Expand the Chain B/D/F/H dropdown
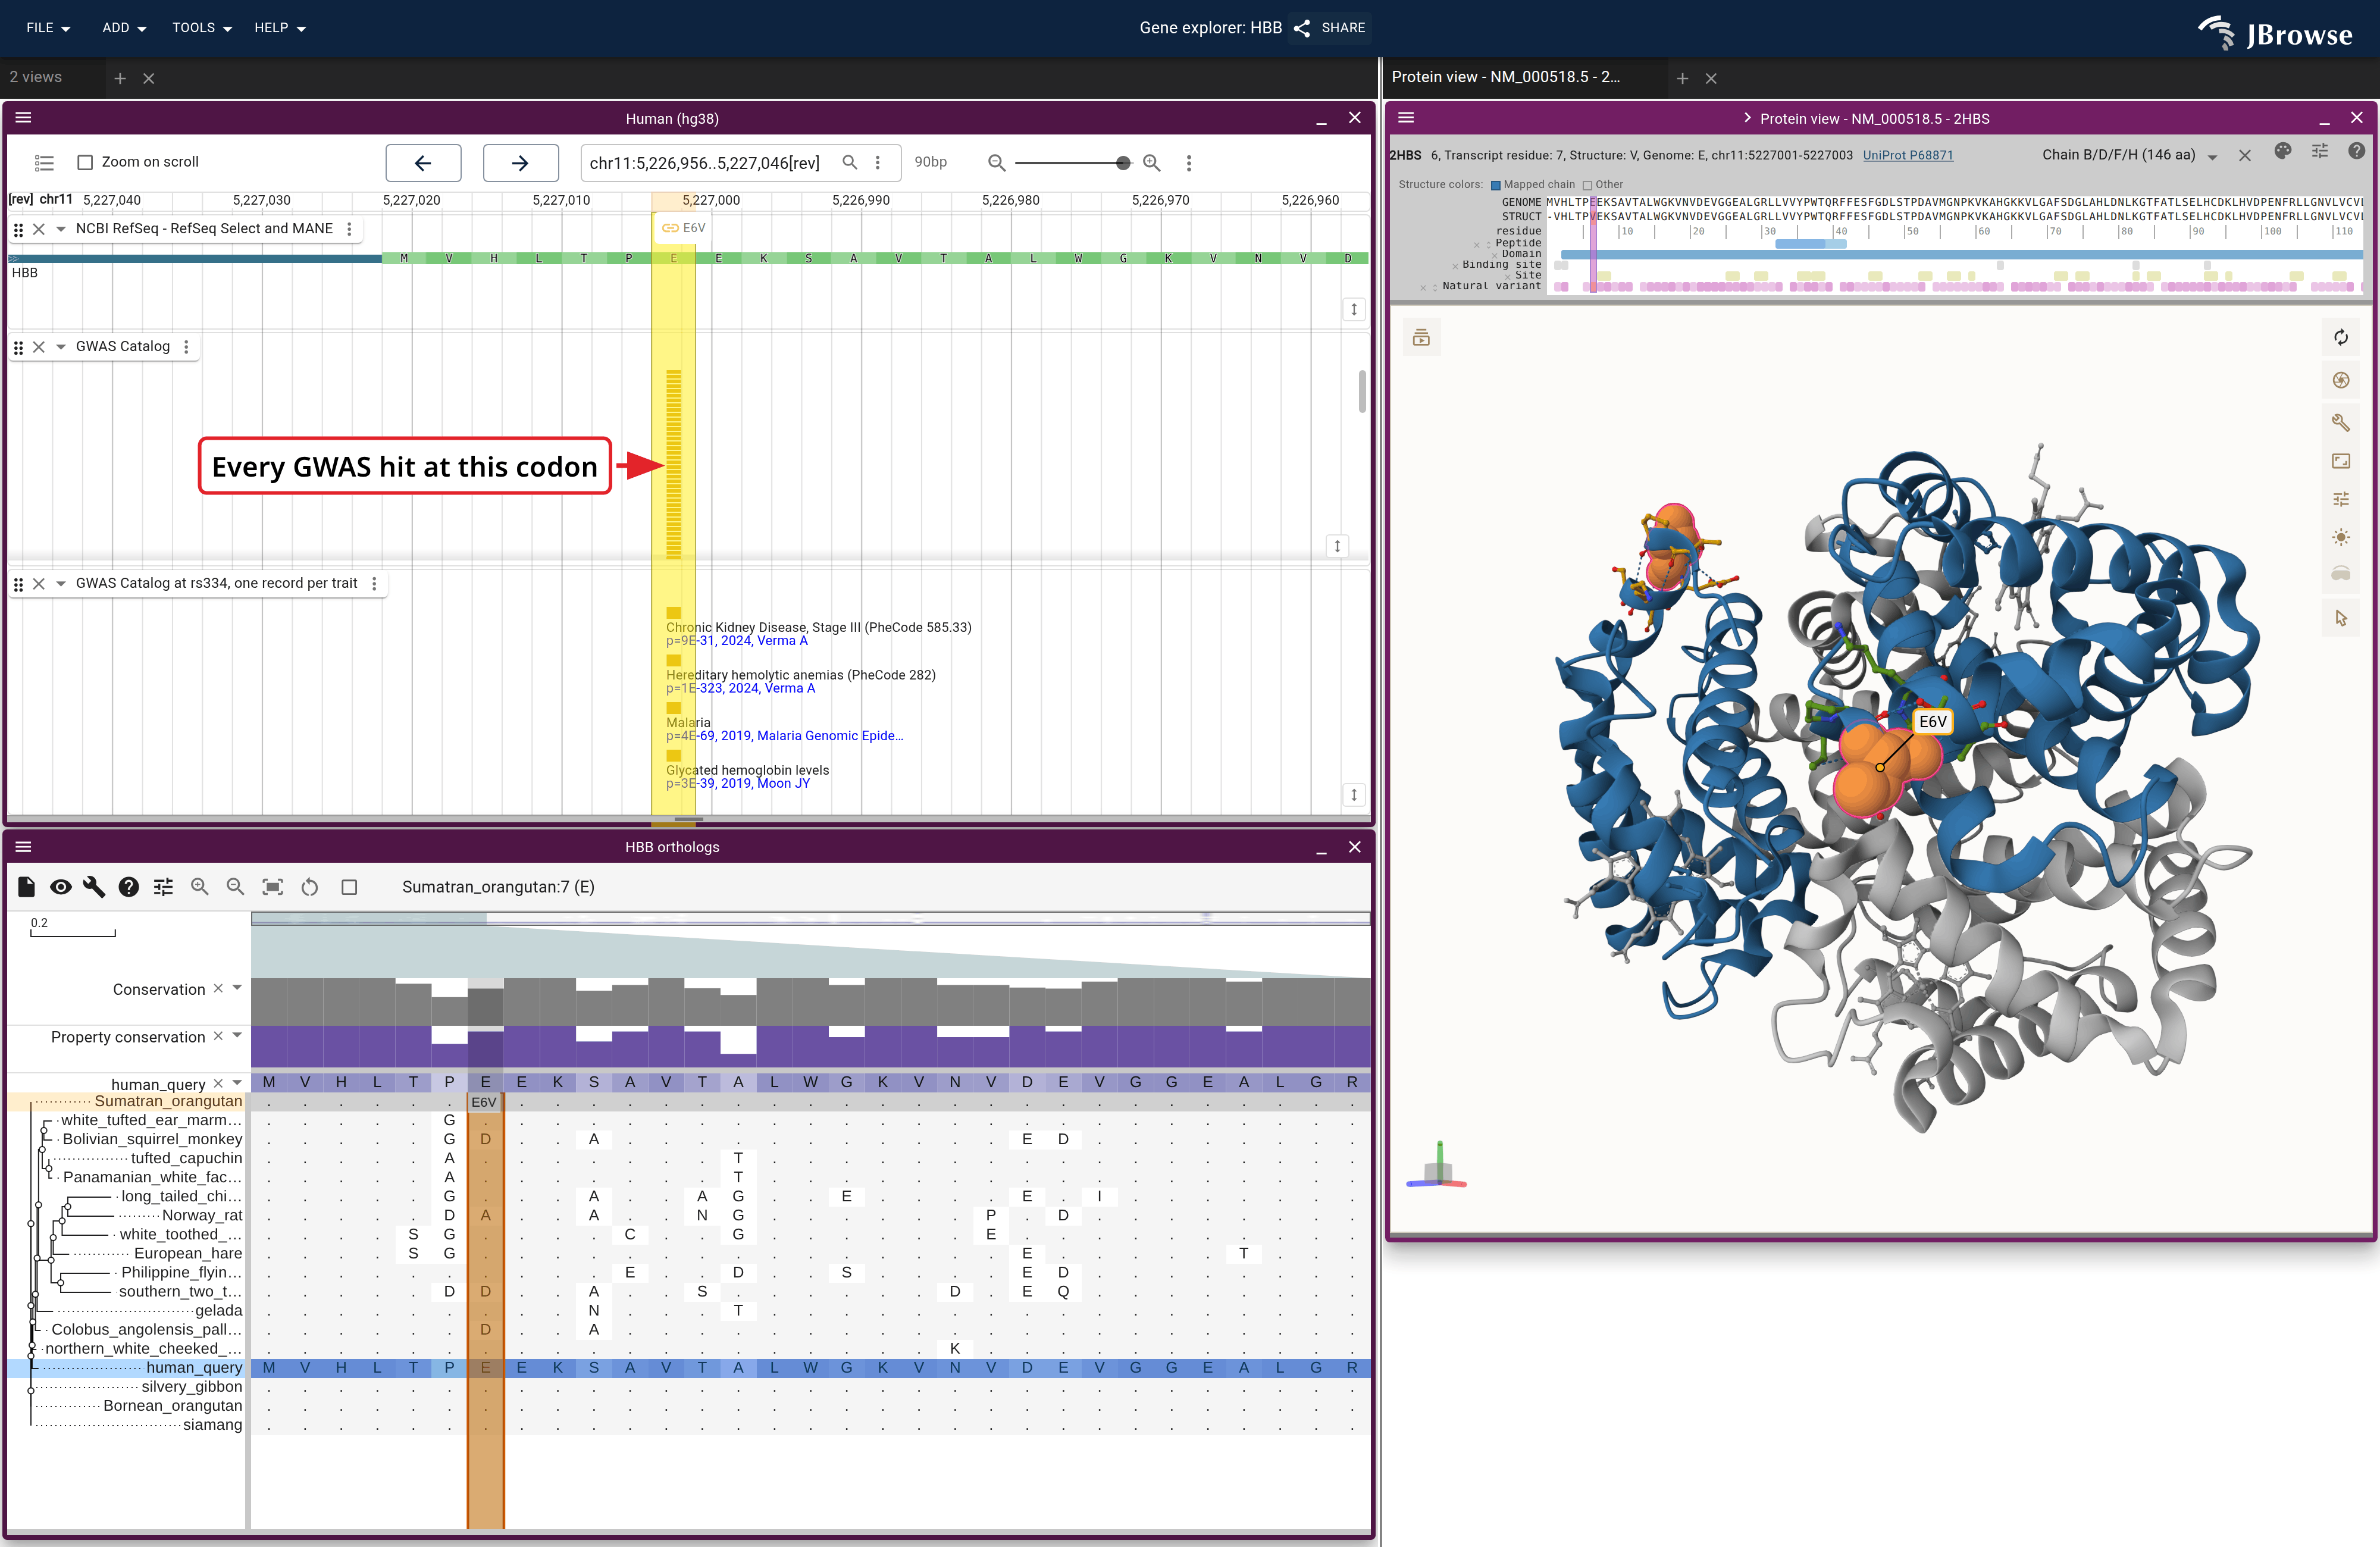2380x1547 pixels. point(2212,156)
